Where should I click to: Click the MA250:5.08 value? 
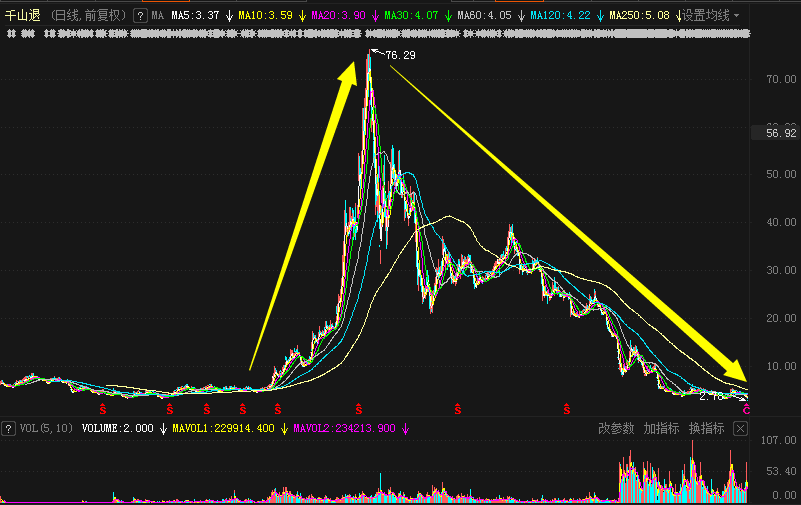(640, 16)
